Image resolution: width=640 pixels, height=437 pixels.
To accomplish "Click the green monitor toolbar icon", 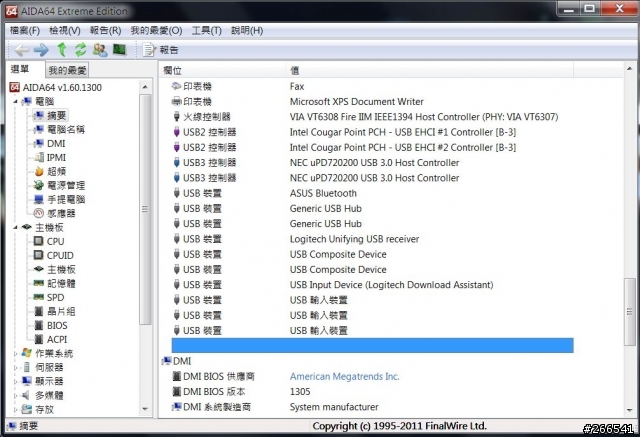I will click(x=120, y=49).
